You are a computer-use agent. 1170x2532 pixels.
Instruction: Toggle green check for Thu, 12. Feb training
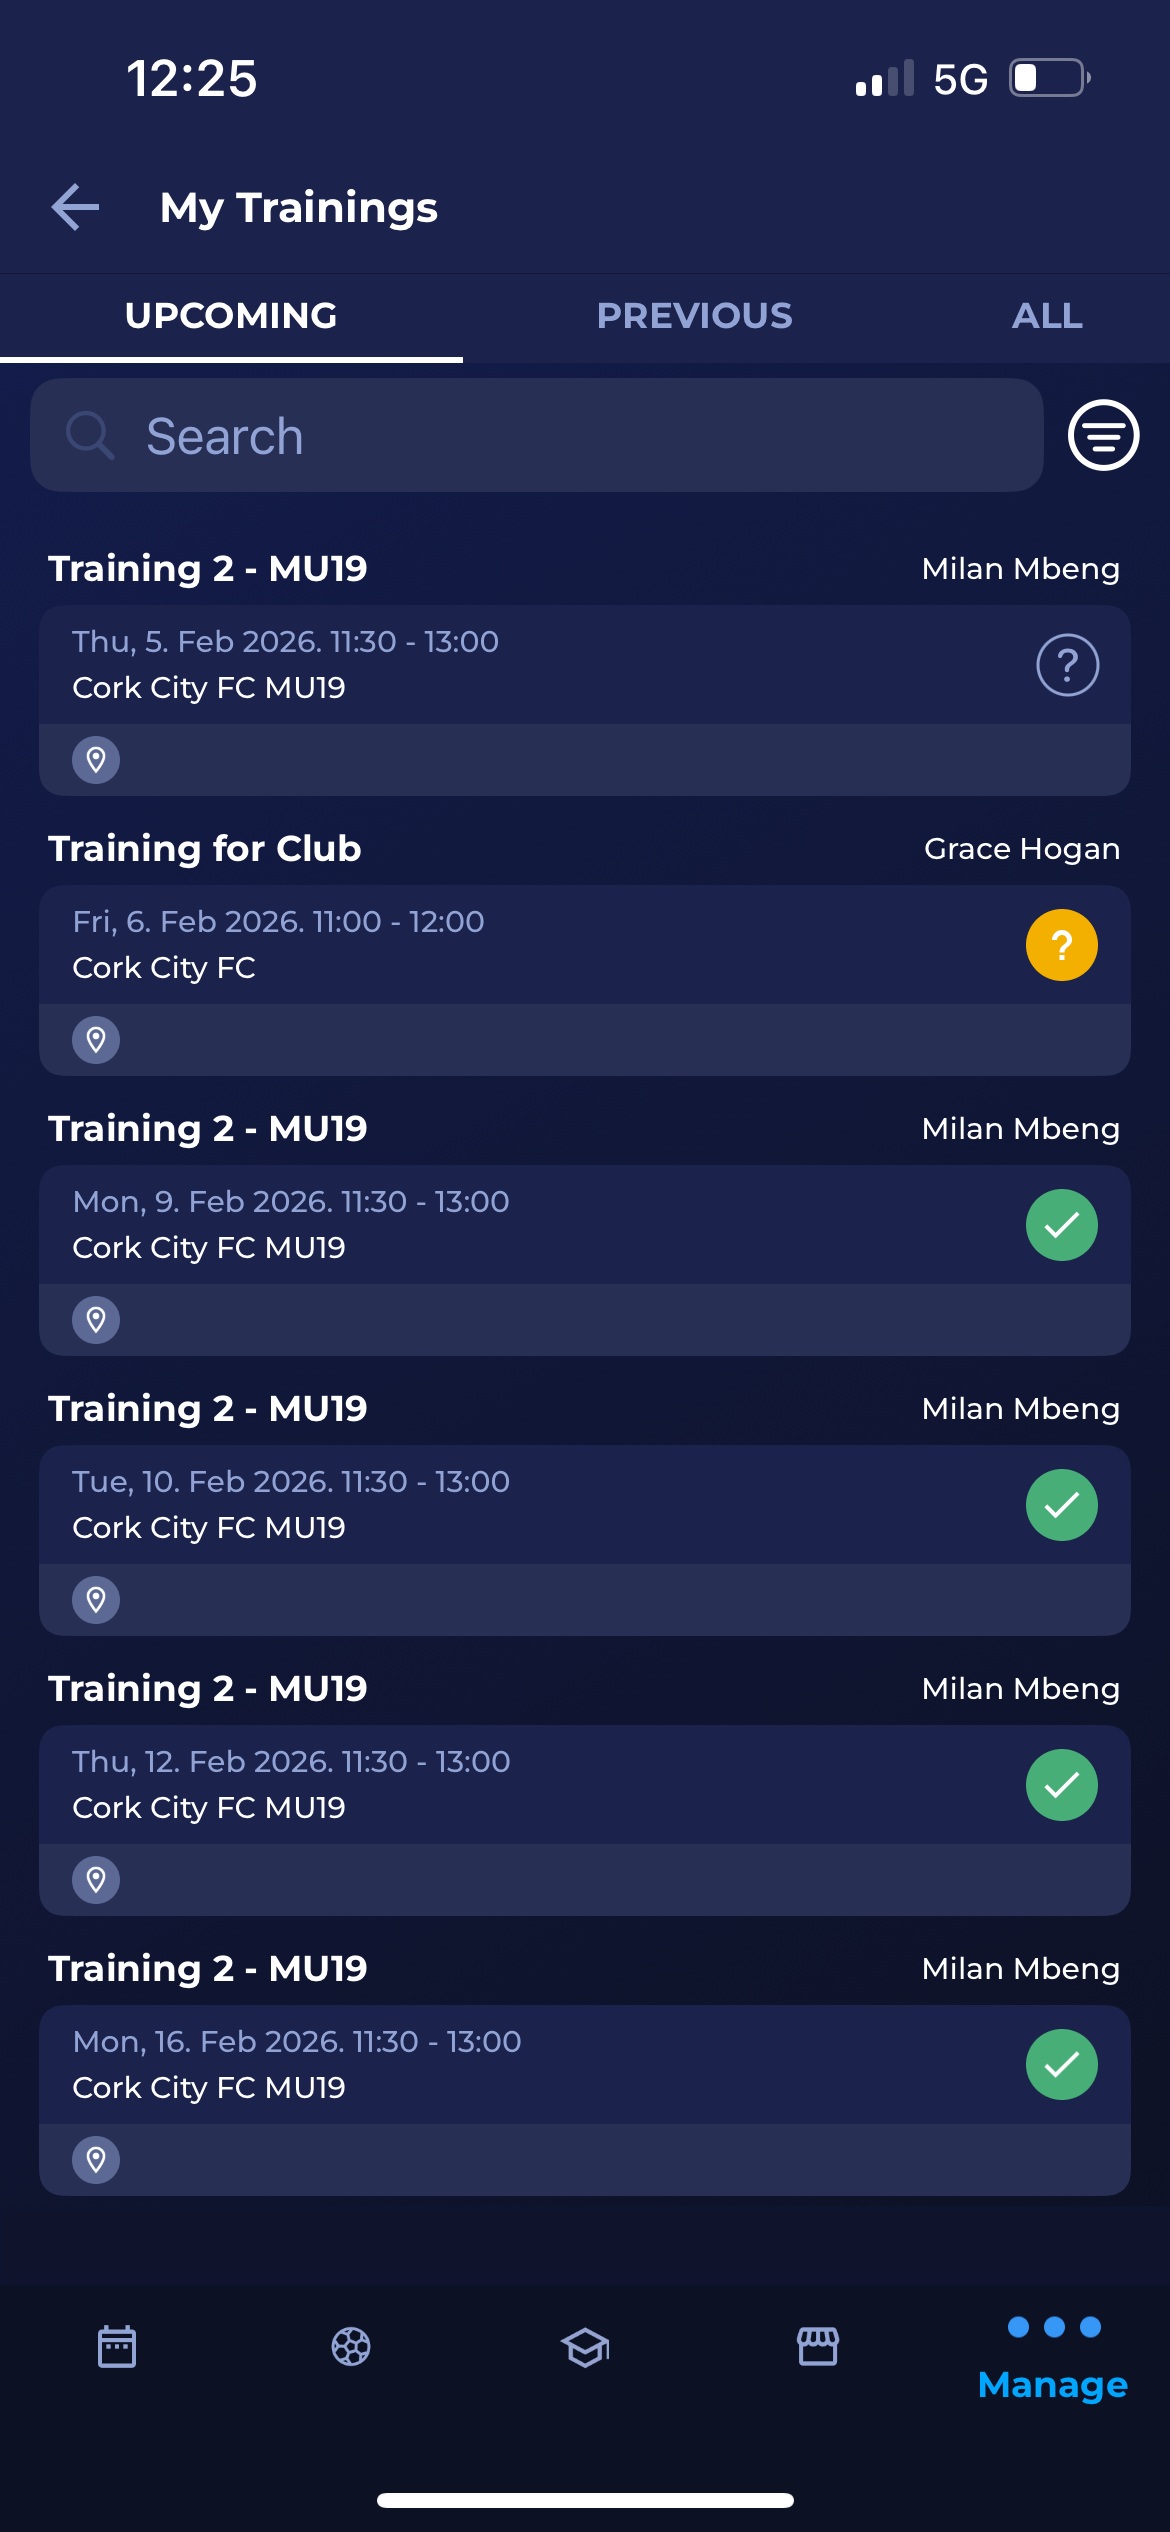[x=1062, y=1785]
